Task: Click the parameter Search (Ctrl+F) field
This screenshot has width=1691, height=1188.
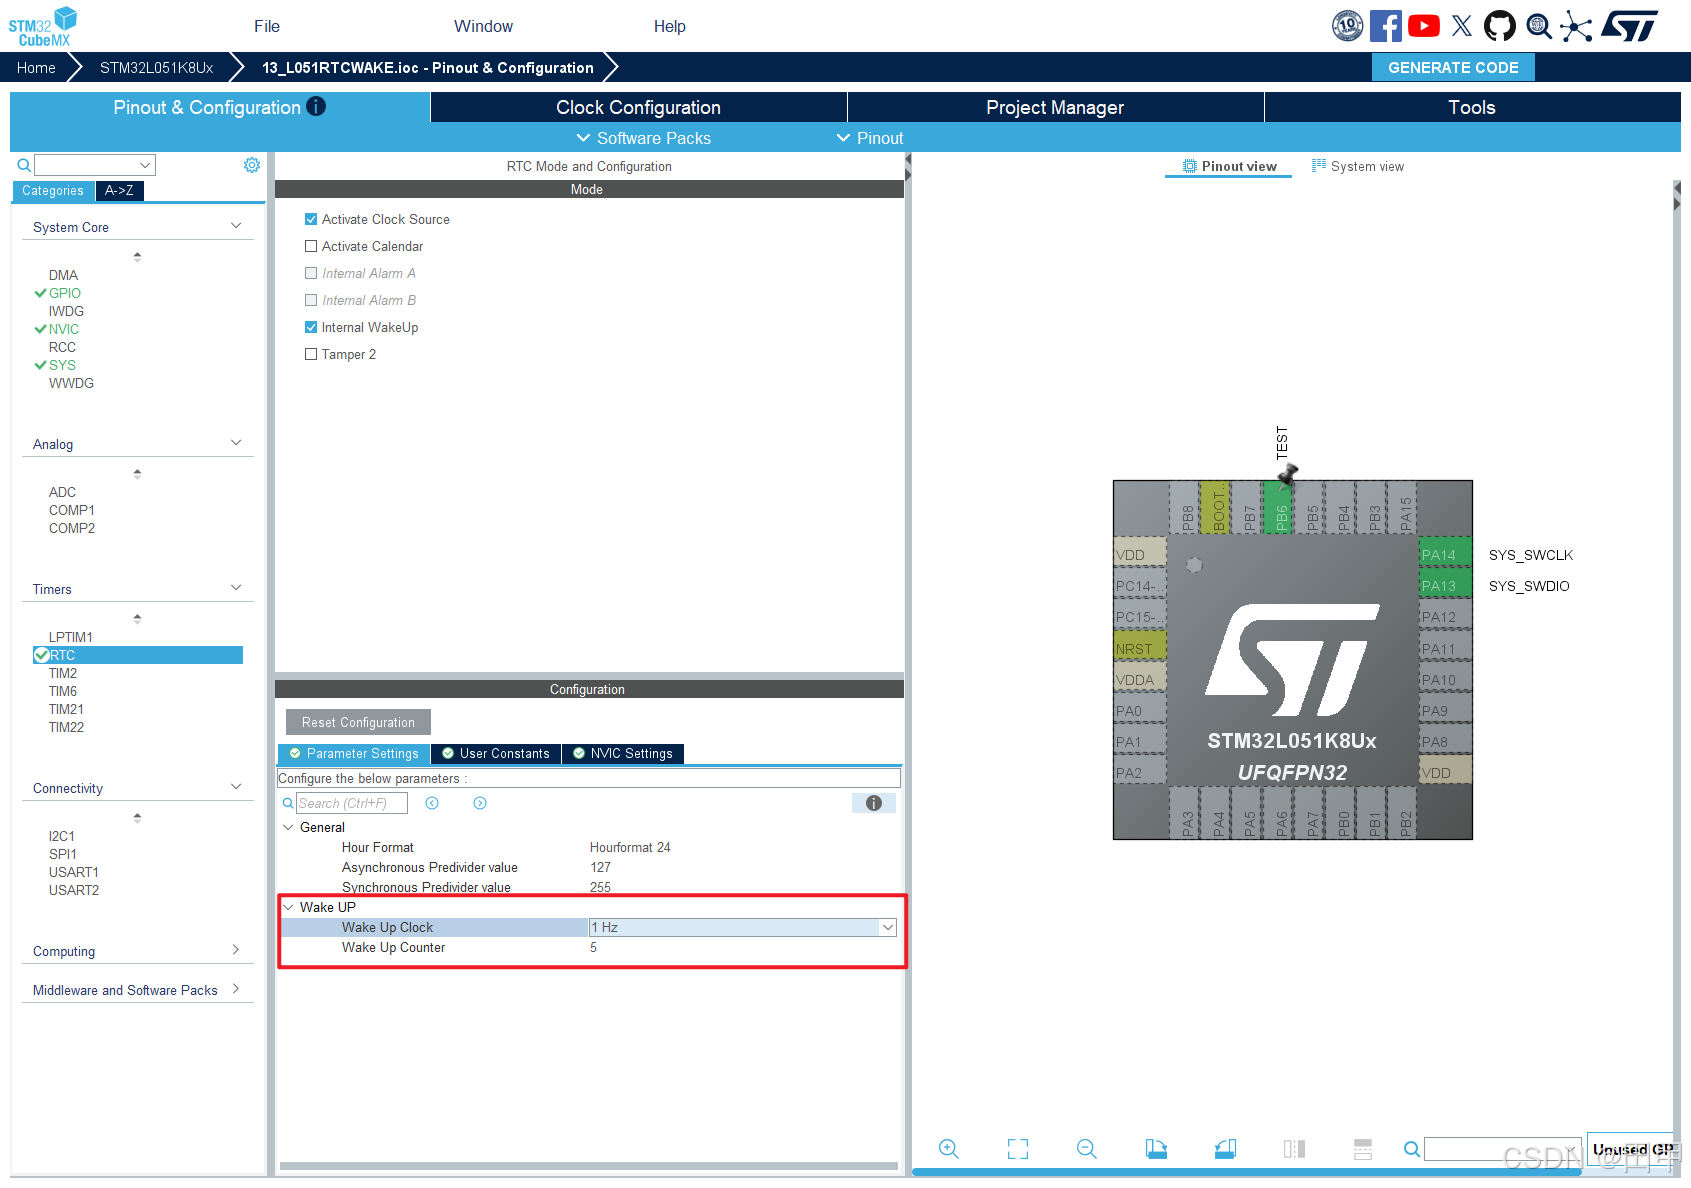Action: [352, 803]
